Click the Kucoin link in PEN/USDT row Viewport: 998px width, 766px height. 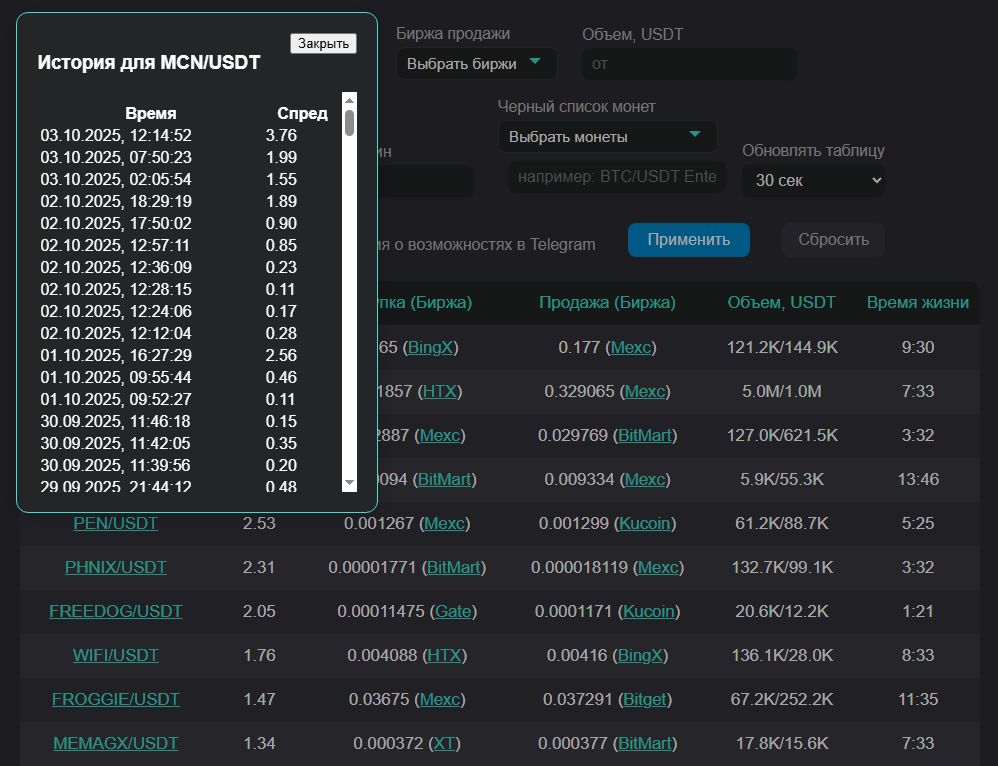pyautogui.click(x=647, y=523)
